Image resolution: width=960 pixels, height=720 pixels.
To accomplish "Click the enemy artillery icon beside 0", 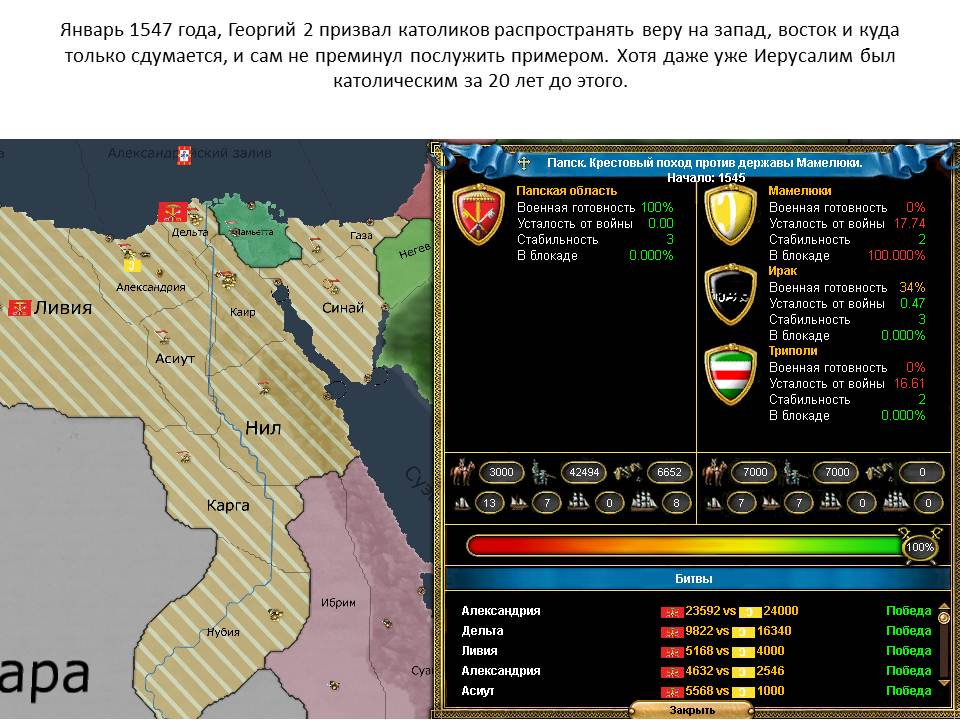I will click(880, 472).
